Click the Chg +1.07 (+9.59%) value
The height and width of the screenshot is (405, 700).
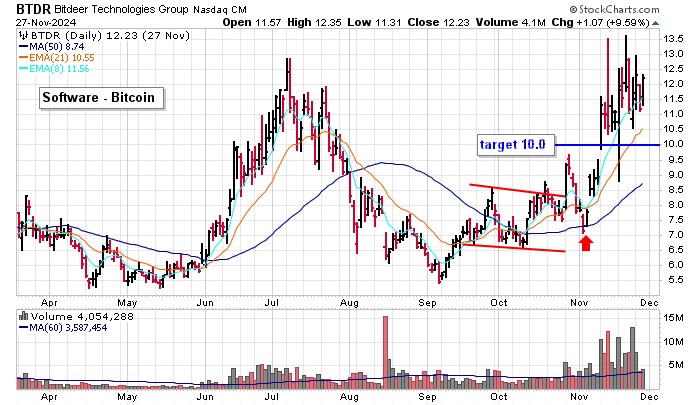tap(600, 22)
